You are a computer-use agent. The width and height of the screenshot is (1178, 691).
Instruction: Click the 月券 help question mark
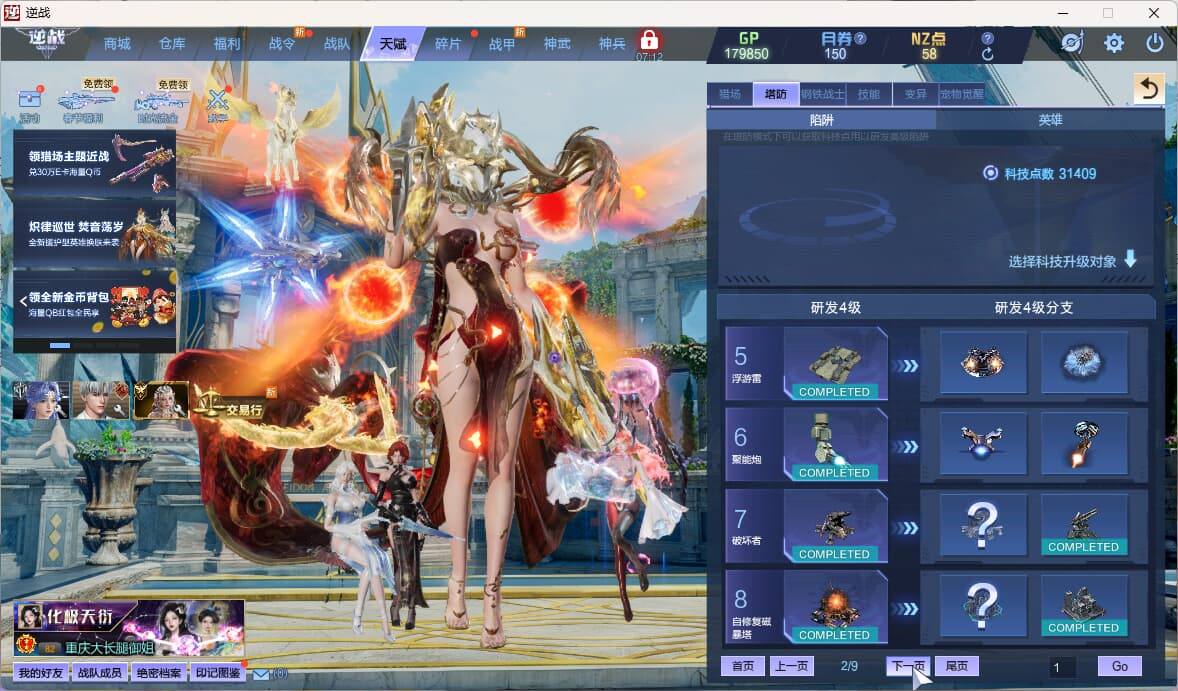(x=861, y=38)
